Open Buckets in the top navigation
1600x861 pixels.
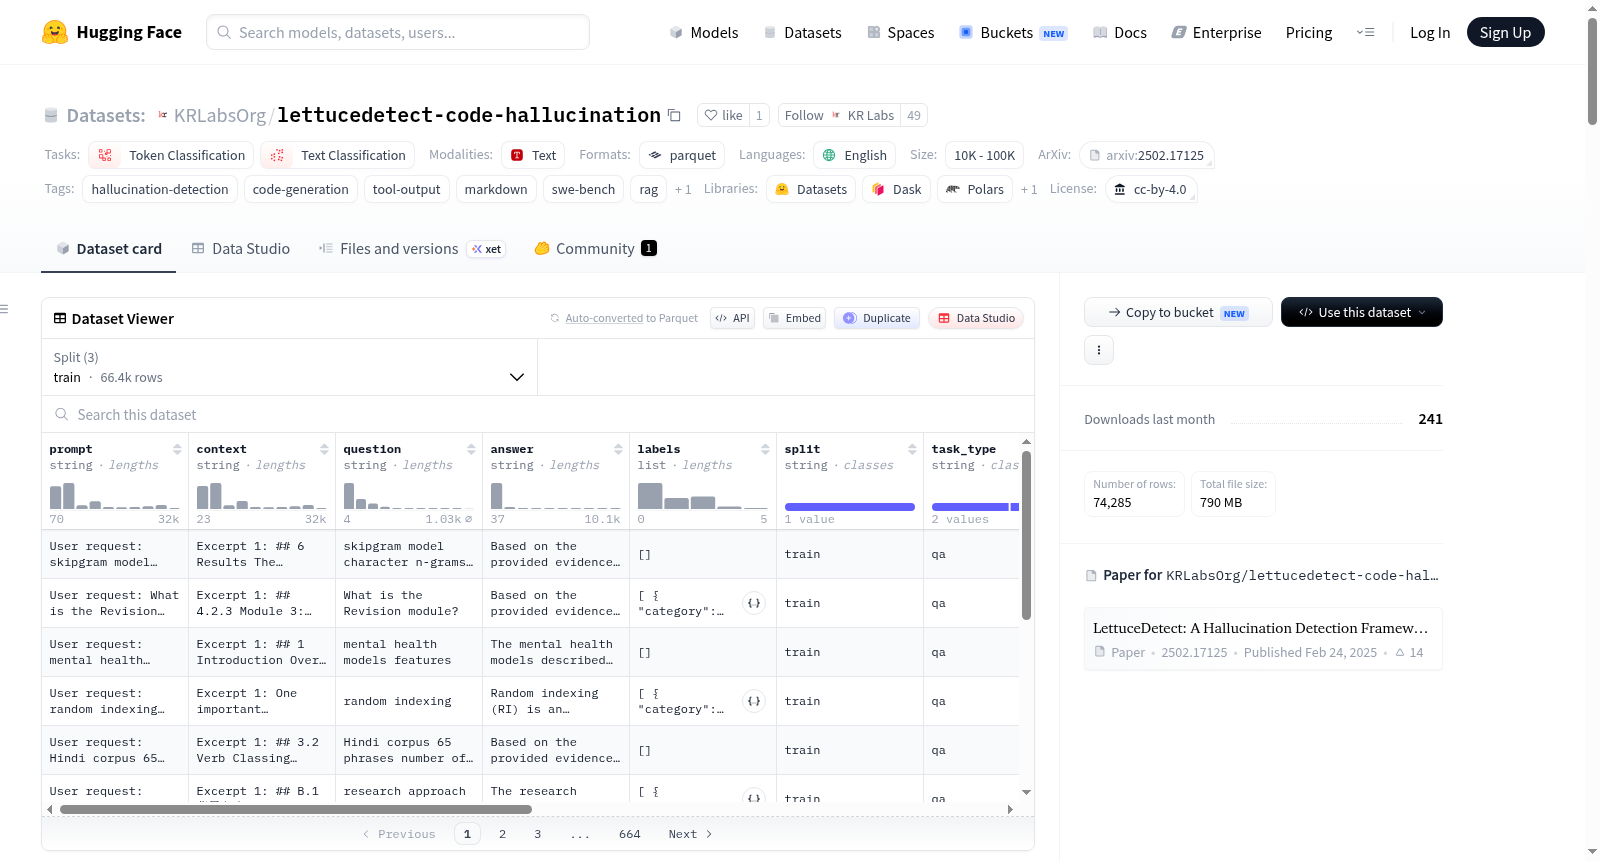pyautogui.click(x=1013, y=32)
